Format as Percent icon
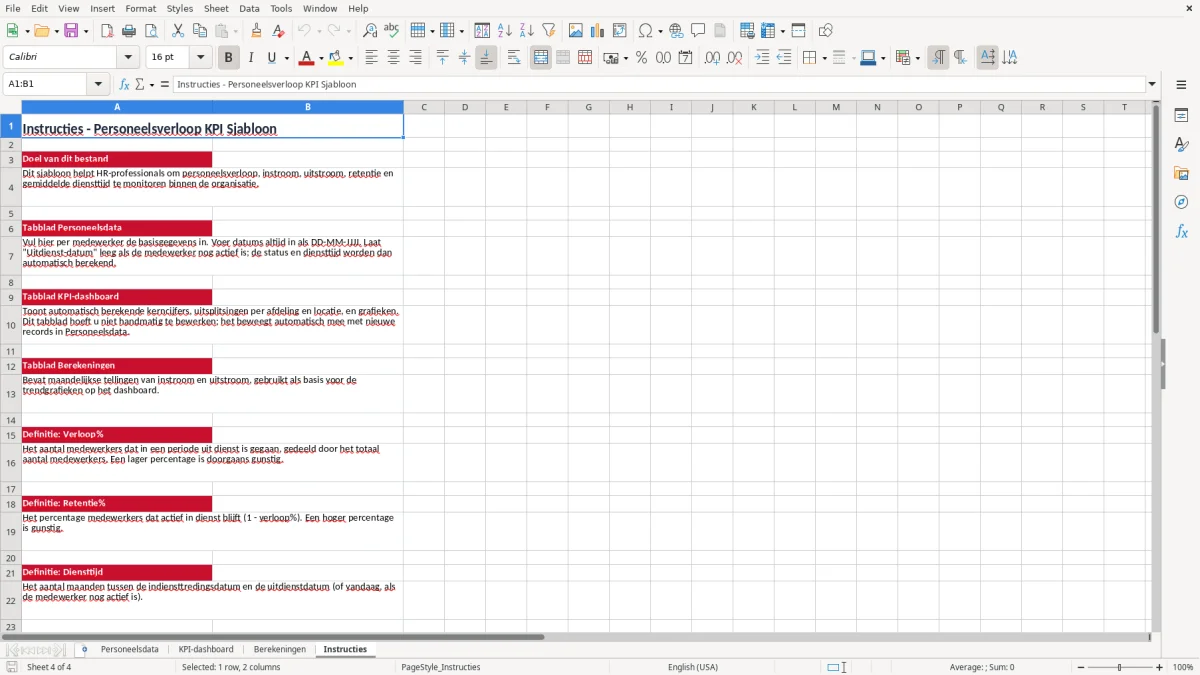1200x675 pixels. [641, 58]
